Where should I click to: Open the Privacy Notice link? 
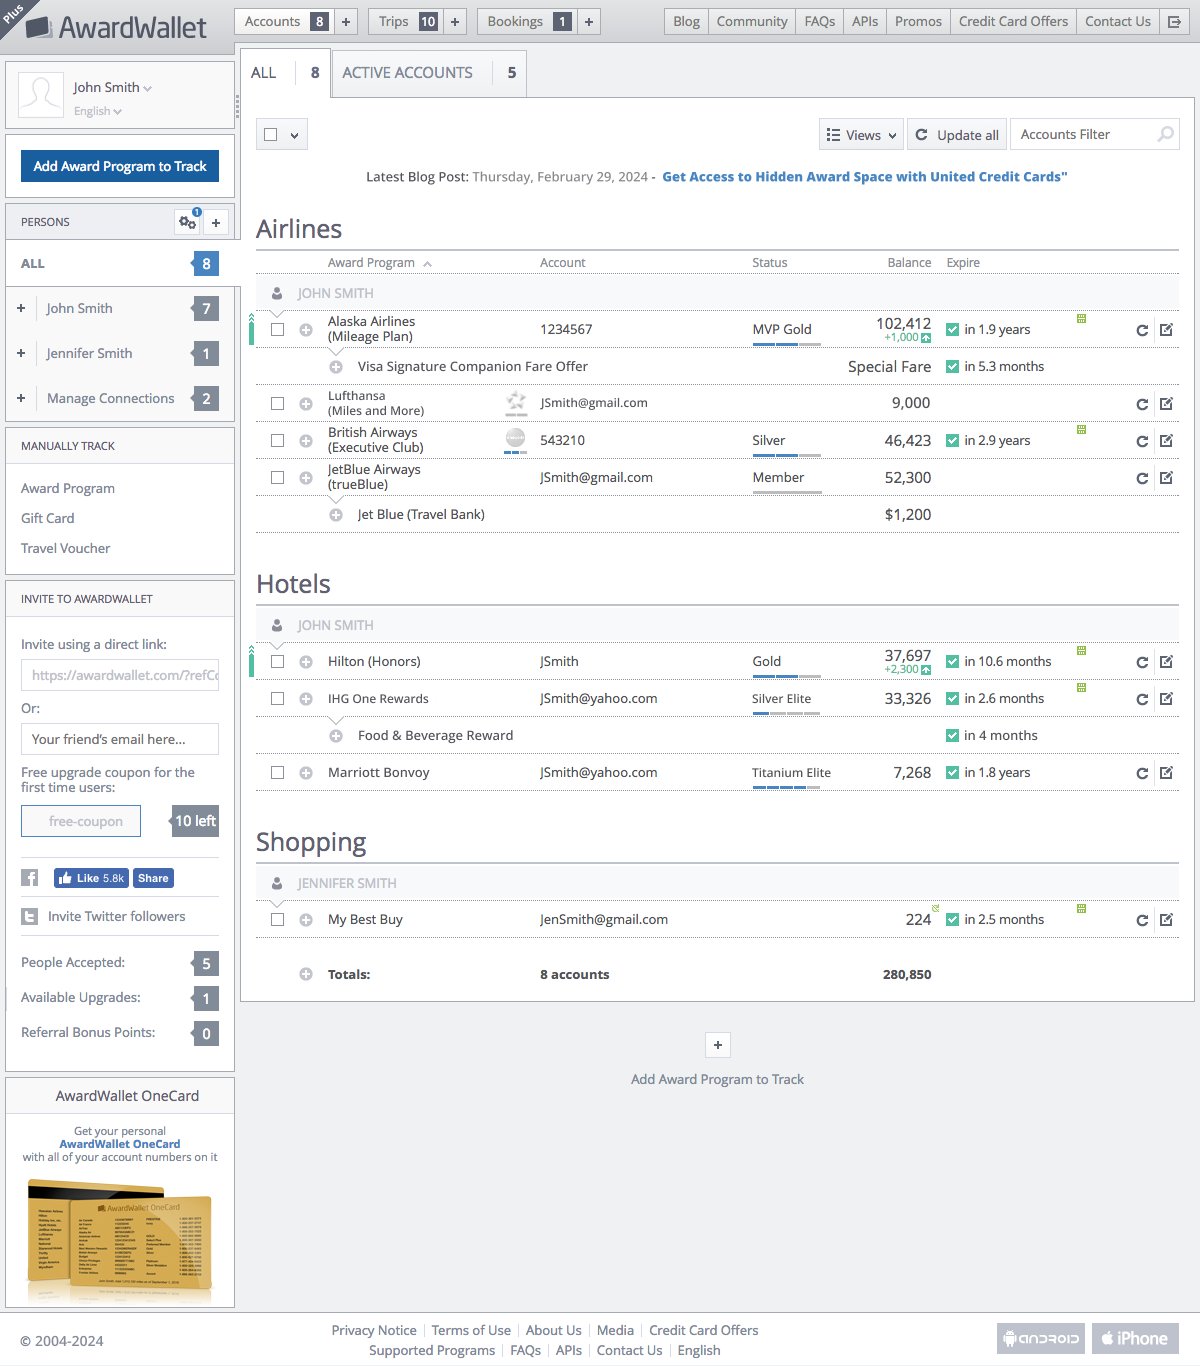[x=374, y=1331]
